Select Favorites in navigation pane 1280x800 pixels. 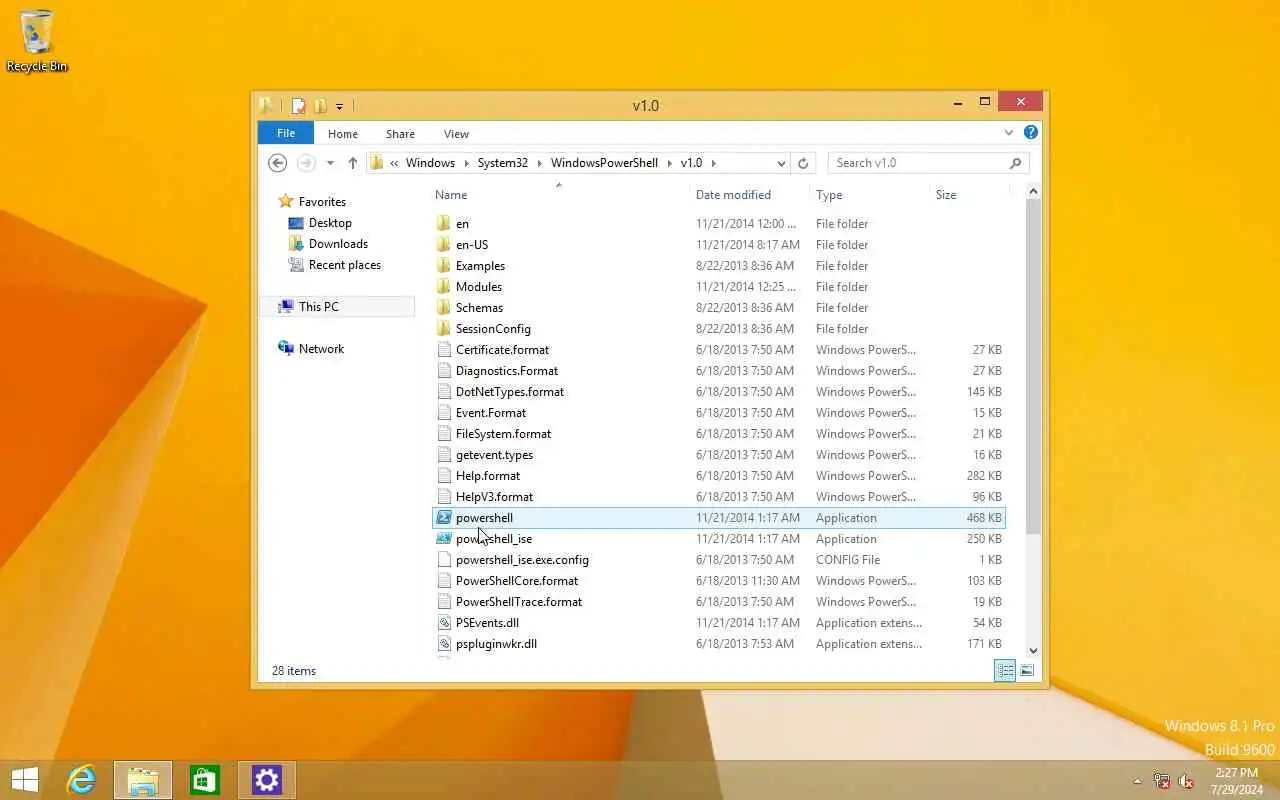pos(322,202)
